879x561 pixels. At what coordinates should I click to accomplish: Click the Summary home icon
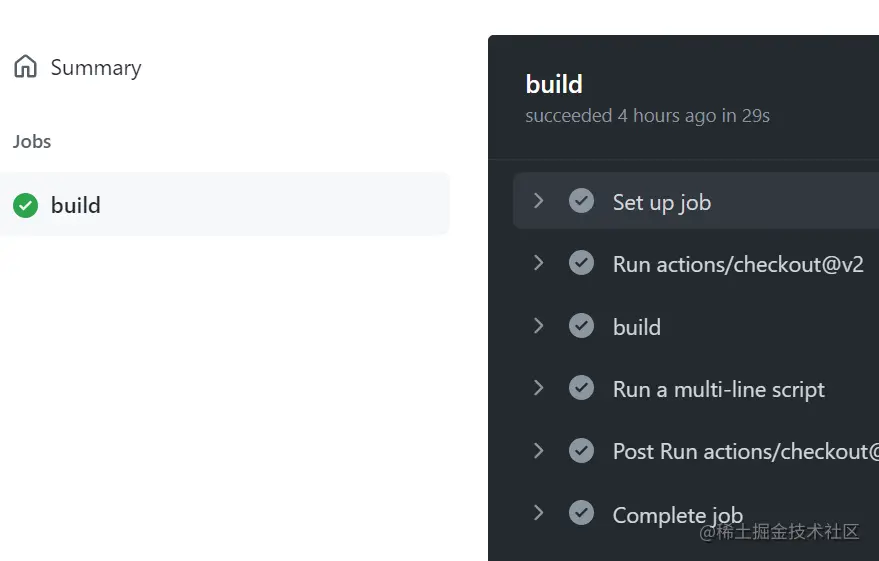pos(25,67)
